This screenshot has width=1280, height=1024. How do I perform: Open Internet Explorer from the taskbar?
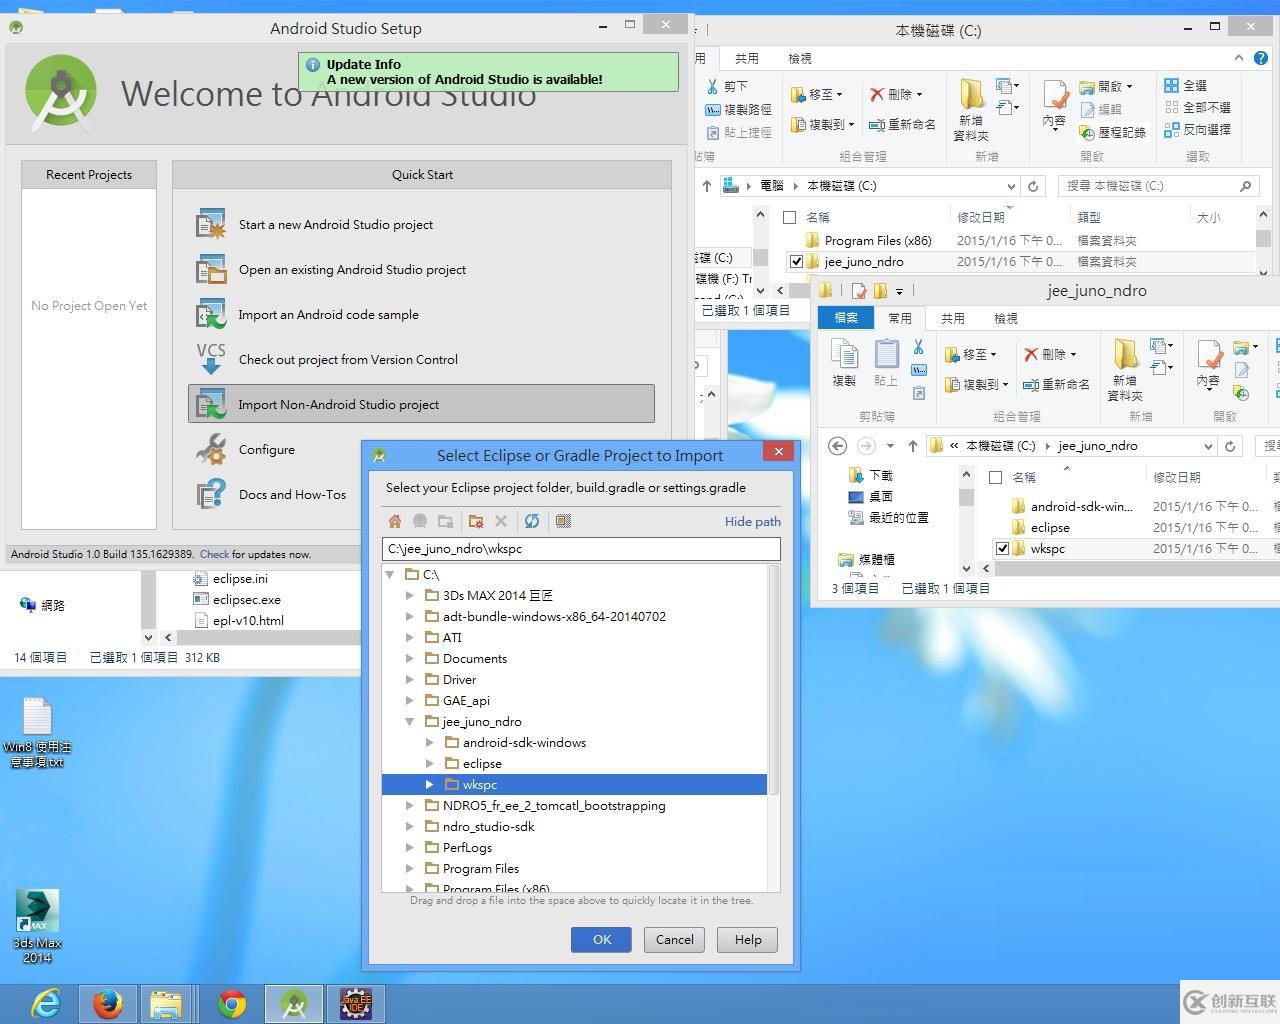(46, 1003)
